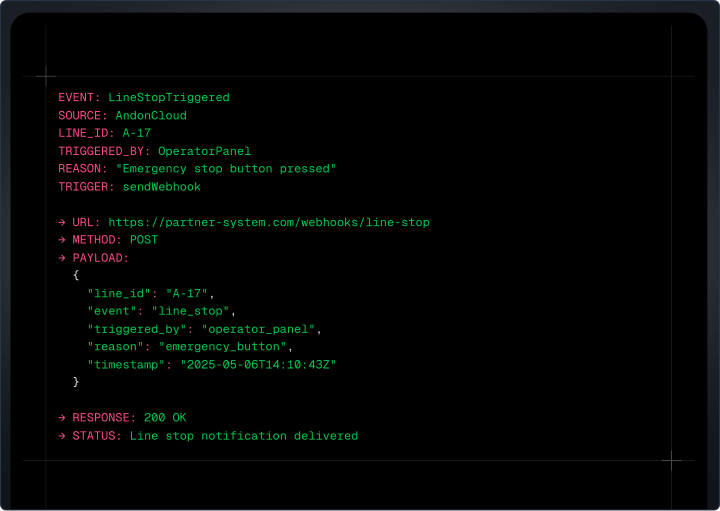Click the arrow icon before URL
Screen dimensions: 720x511
point(62,222)
